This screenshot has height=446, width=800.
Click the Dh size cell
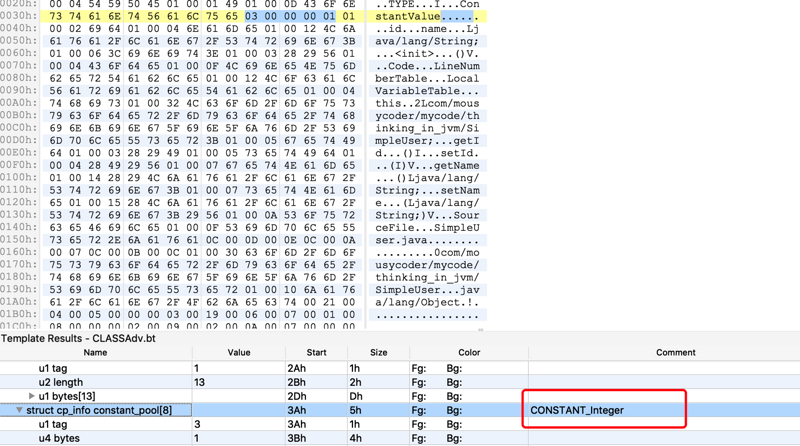pos(356,396)
